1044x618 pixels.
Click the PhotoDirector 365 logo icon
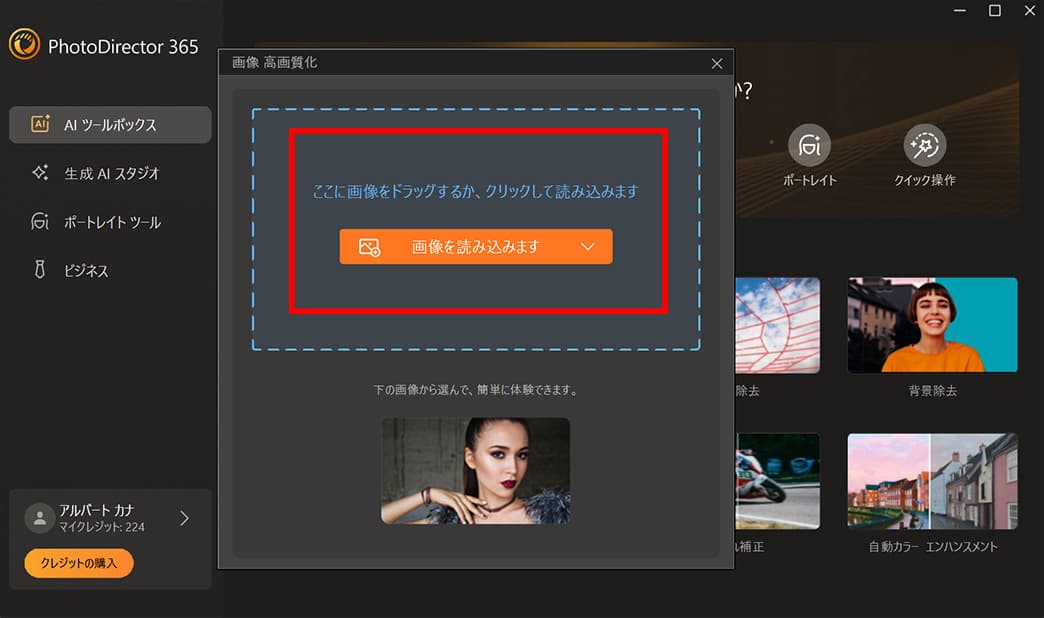coord(26,46)
